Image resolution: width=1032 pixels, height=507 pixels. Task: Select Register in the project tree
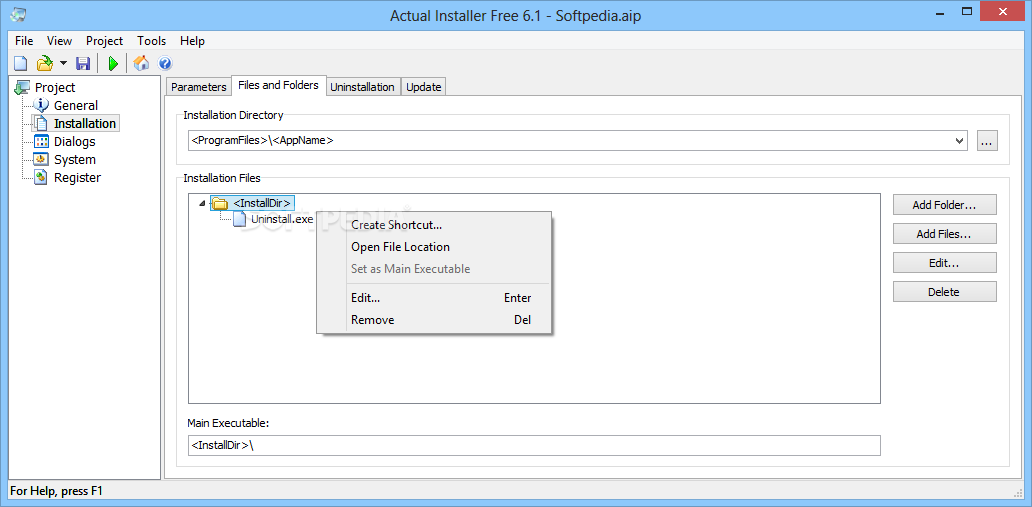click(77, 177)
